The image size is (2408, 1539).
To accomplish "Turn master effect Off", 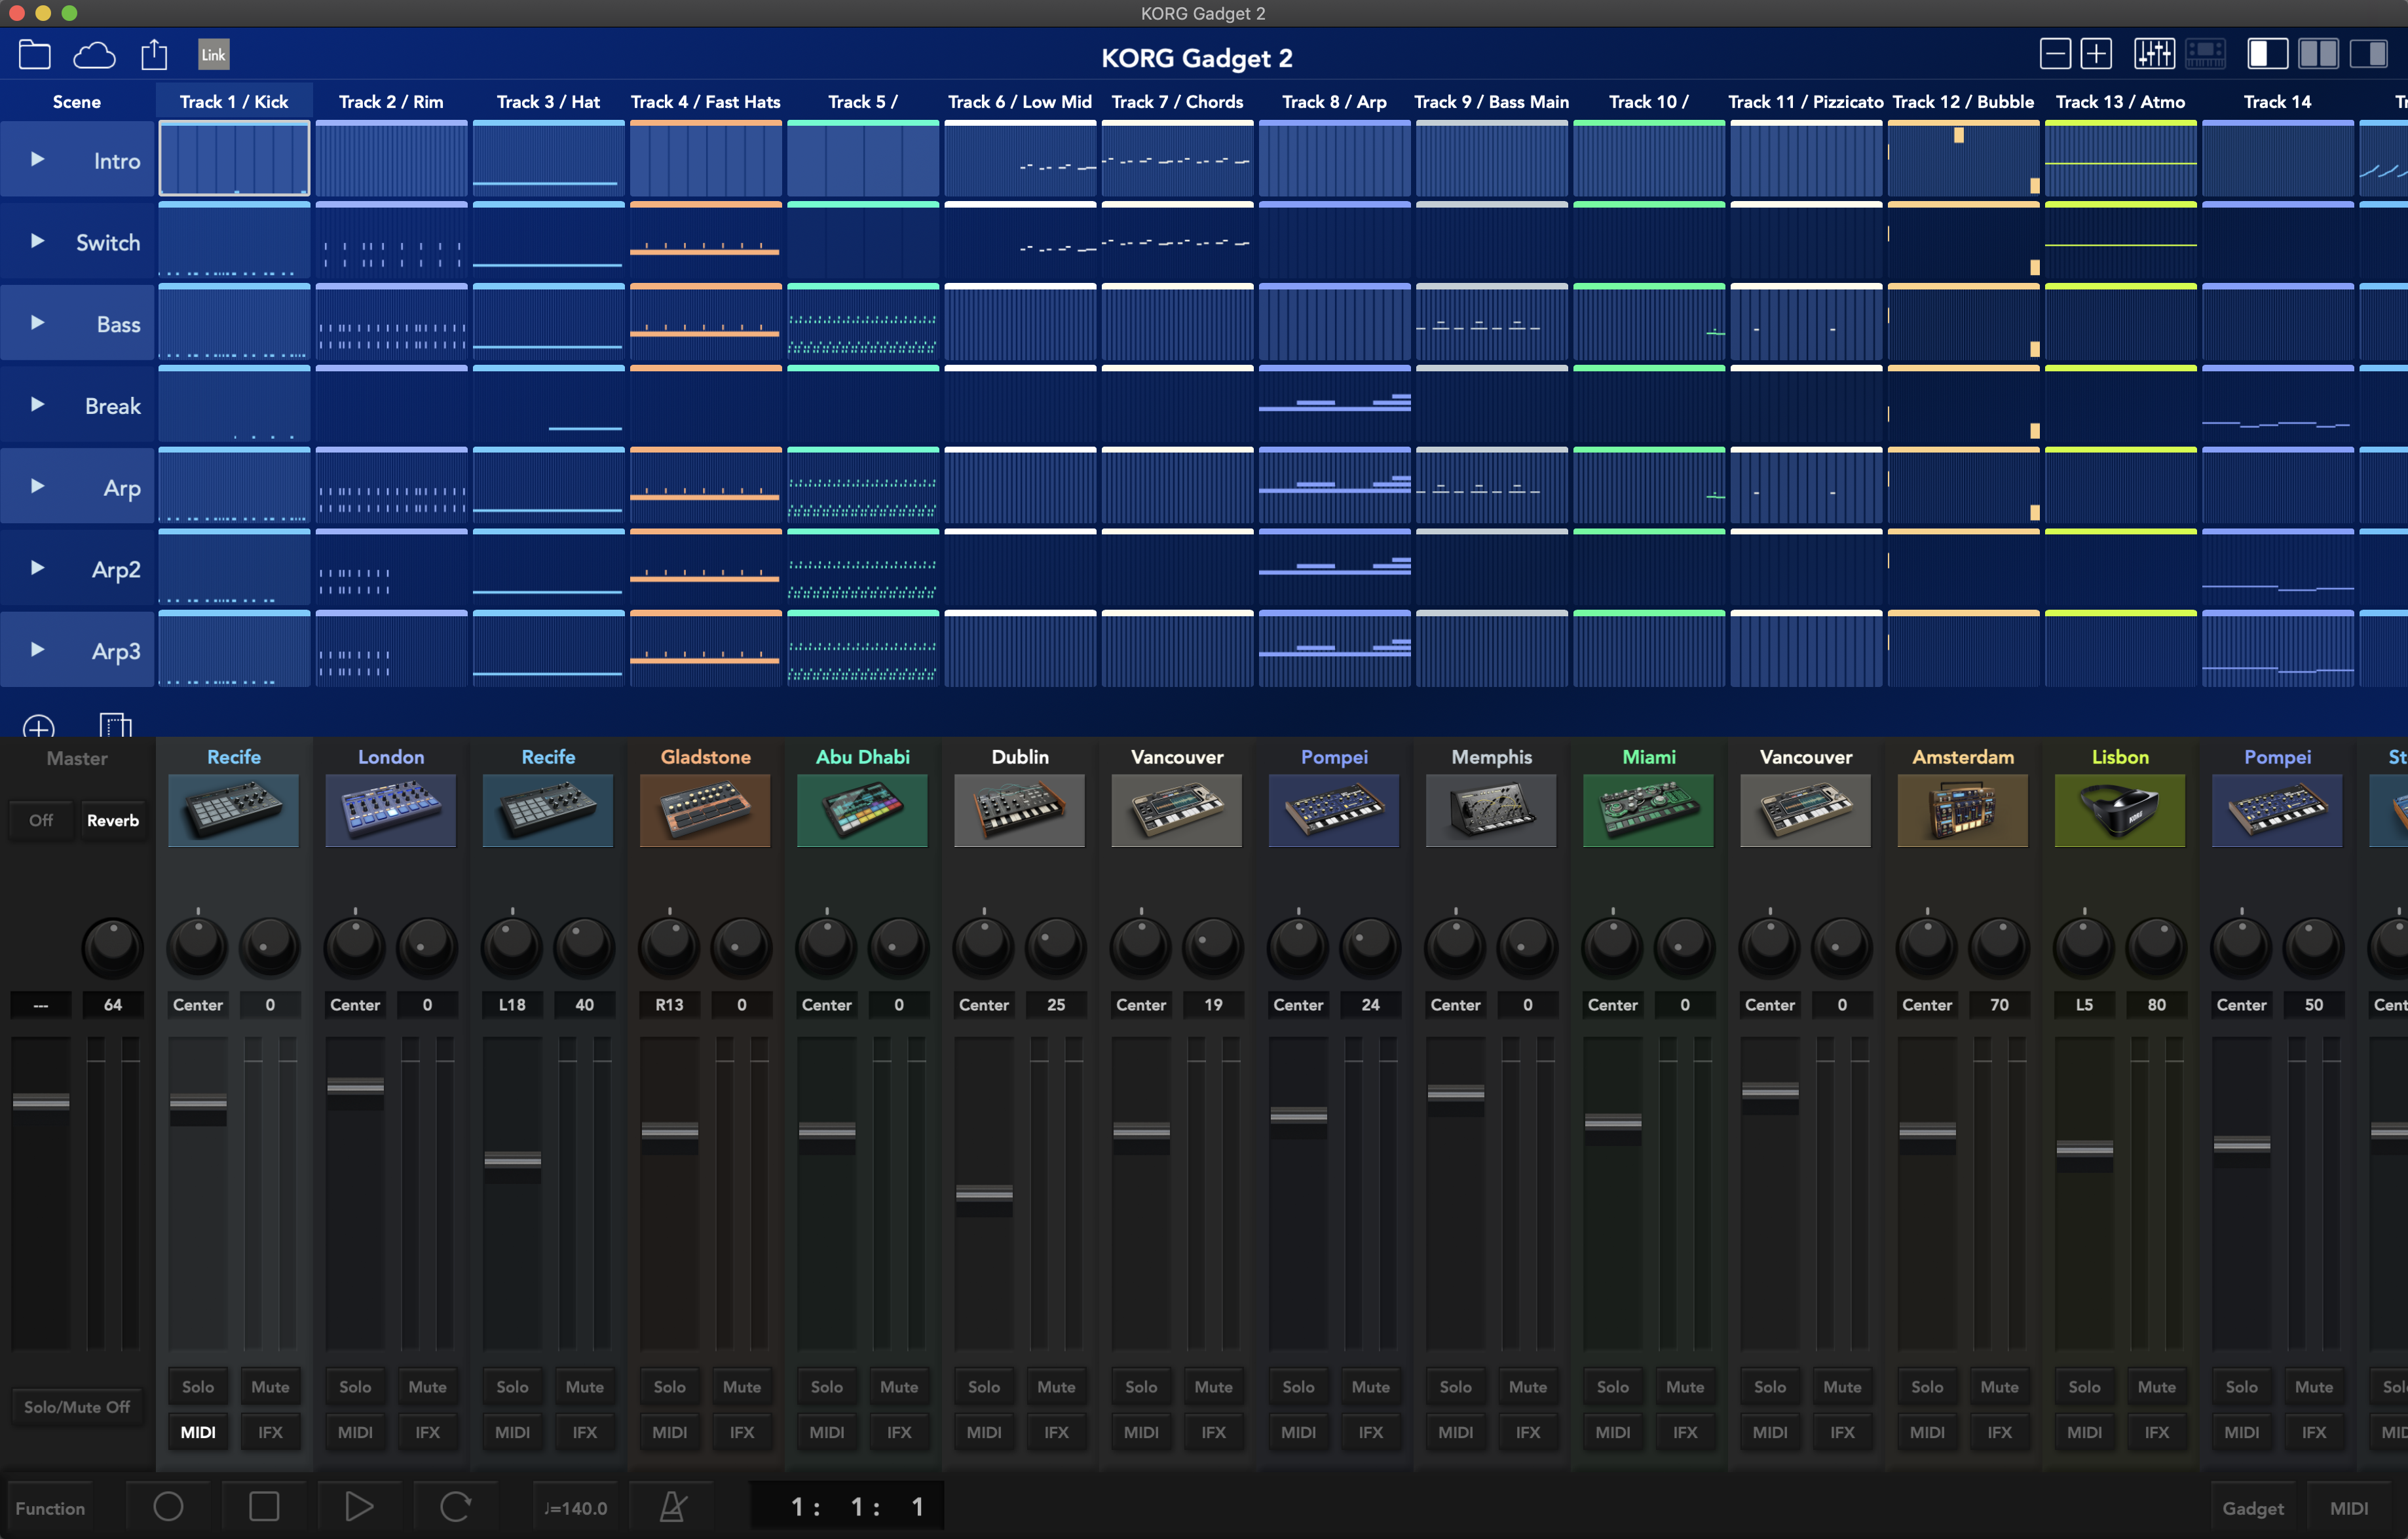I will click(41, 820).
